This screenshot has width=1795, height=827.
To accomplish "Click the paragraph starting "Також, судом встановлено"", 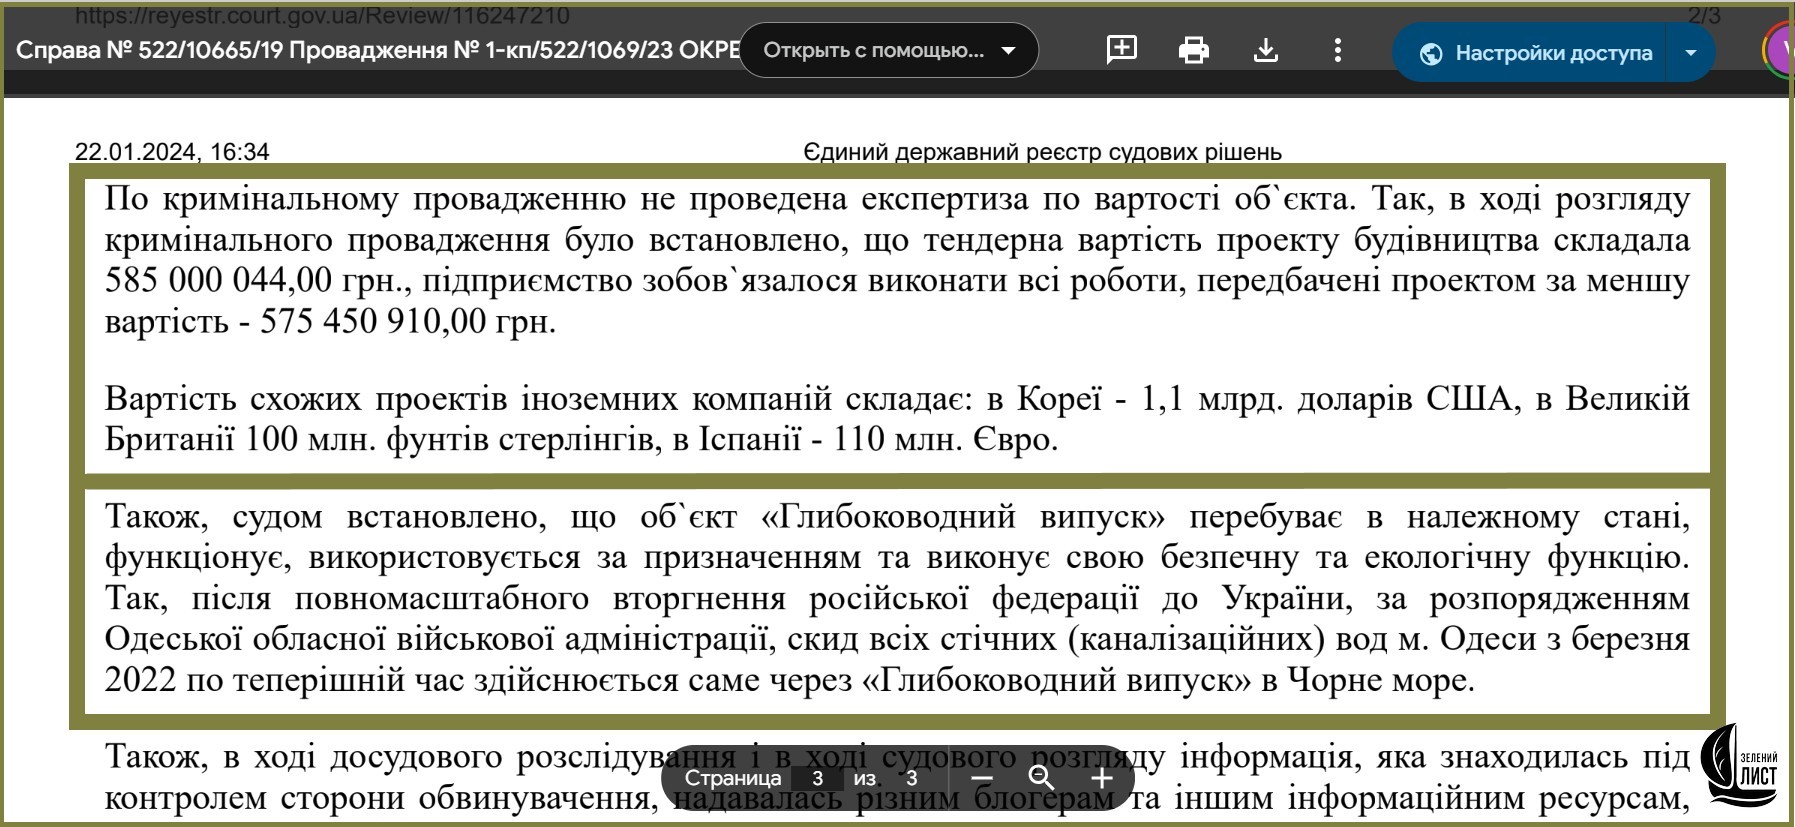I will point(897,597).
